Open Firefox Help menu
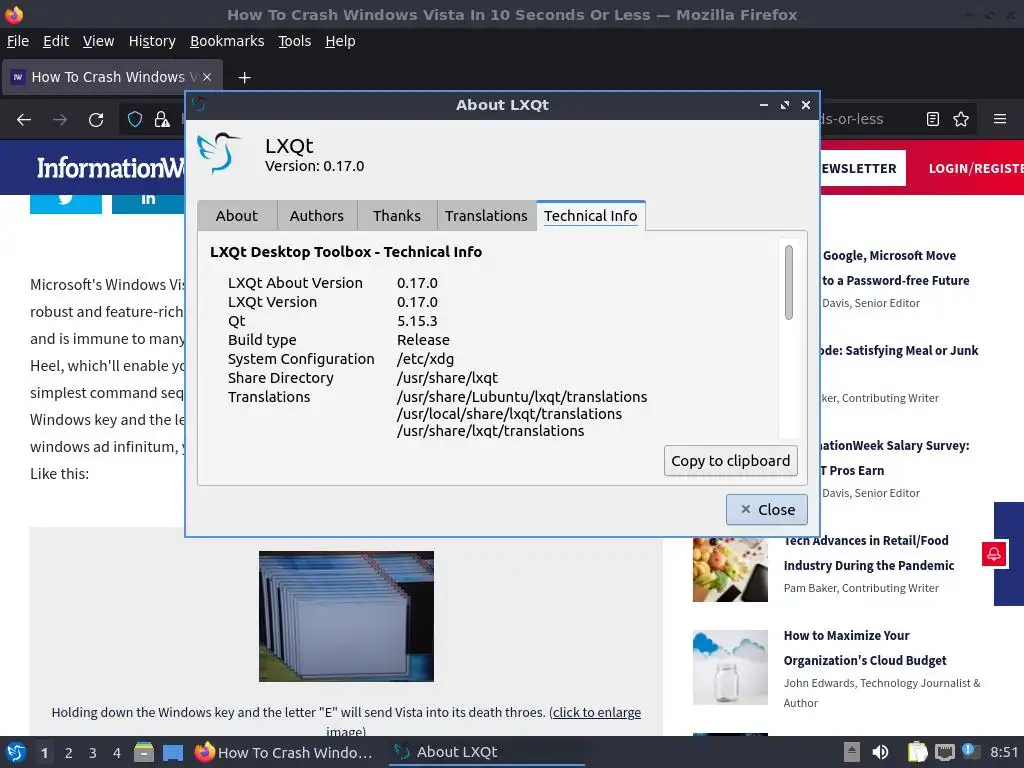Screen dimensions: 1024x768 point(340,41)
